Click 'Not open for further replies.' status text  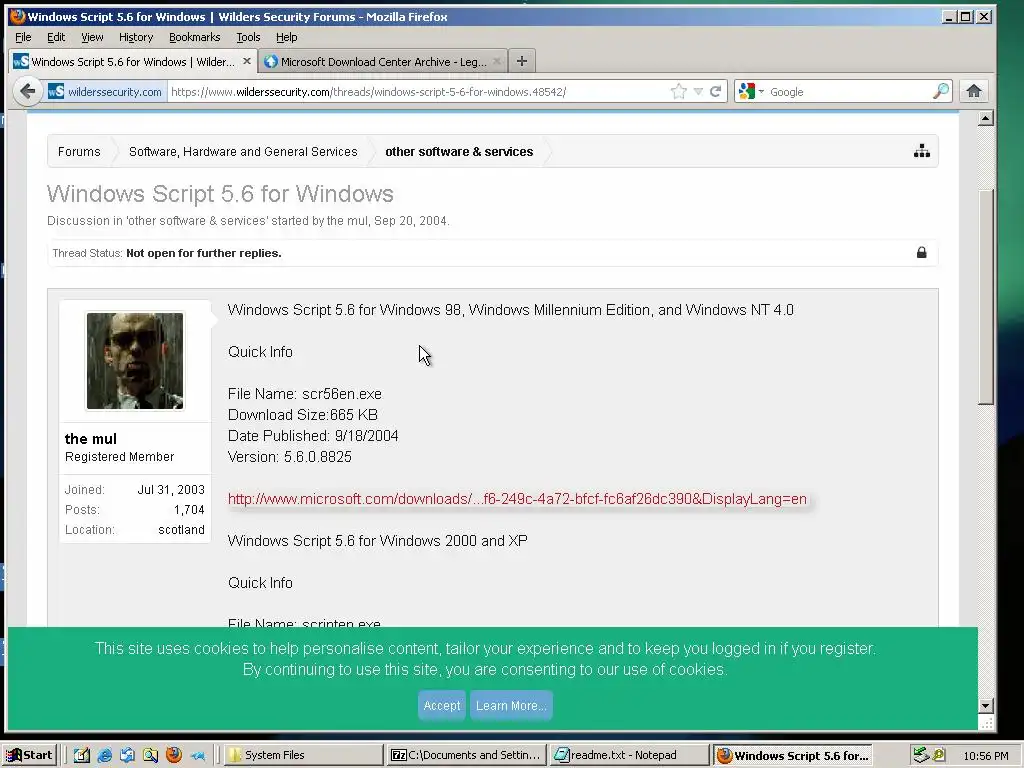click(204, 253)
